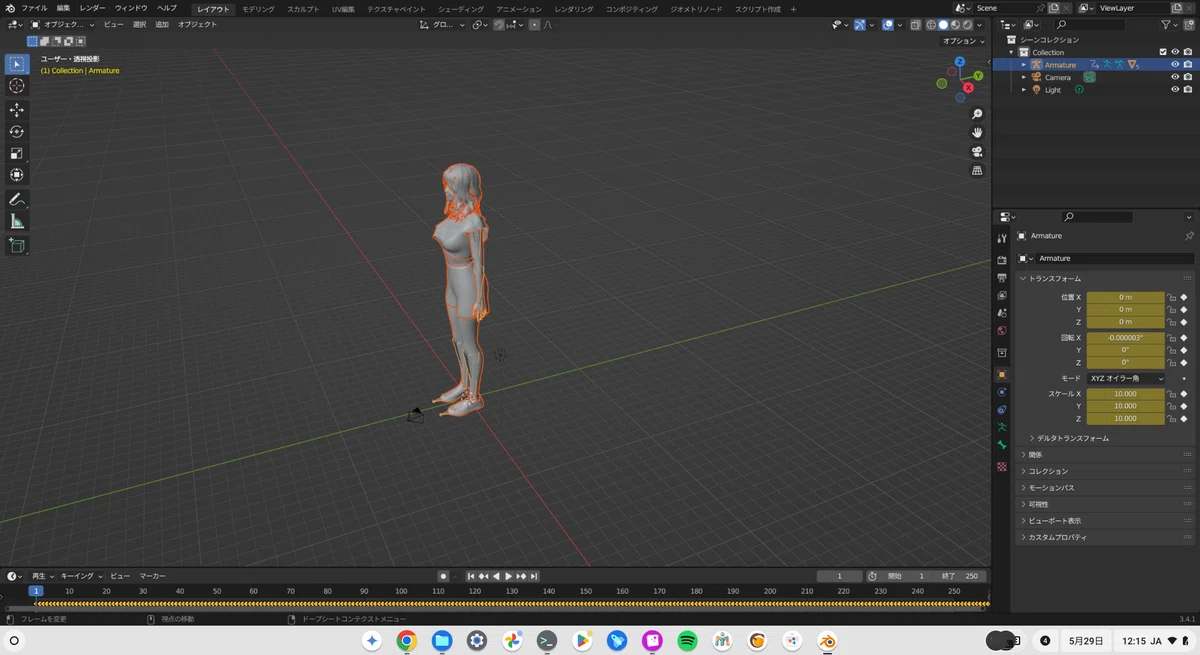Open the Bone properties tab

click(1002, 445)
